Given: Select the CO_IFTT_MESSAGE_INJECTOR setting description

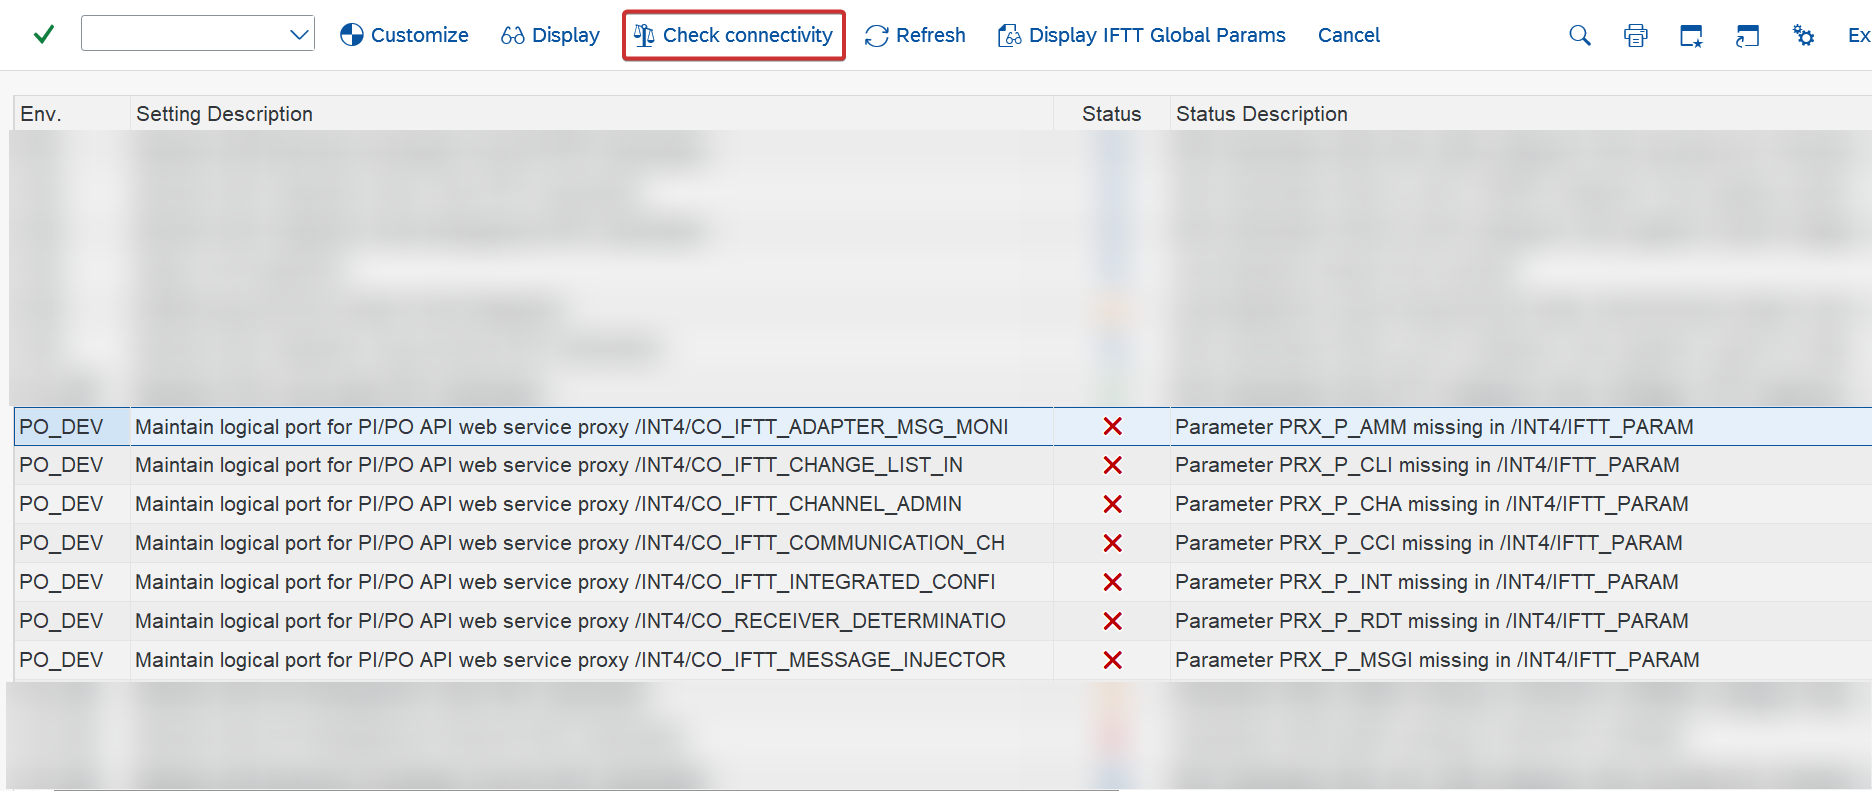Looking at the screenshot, I should pos(591,660).
